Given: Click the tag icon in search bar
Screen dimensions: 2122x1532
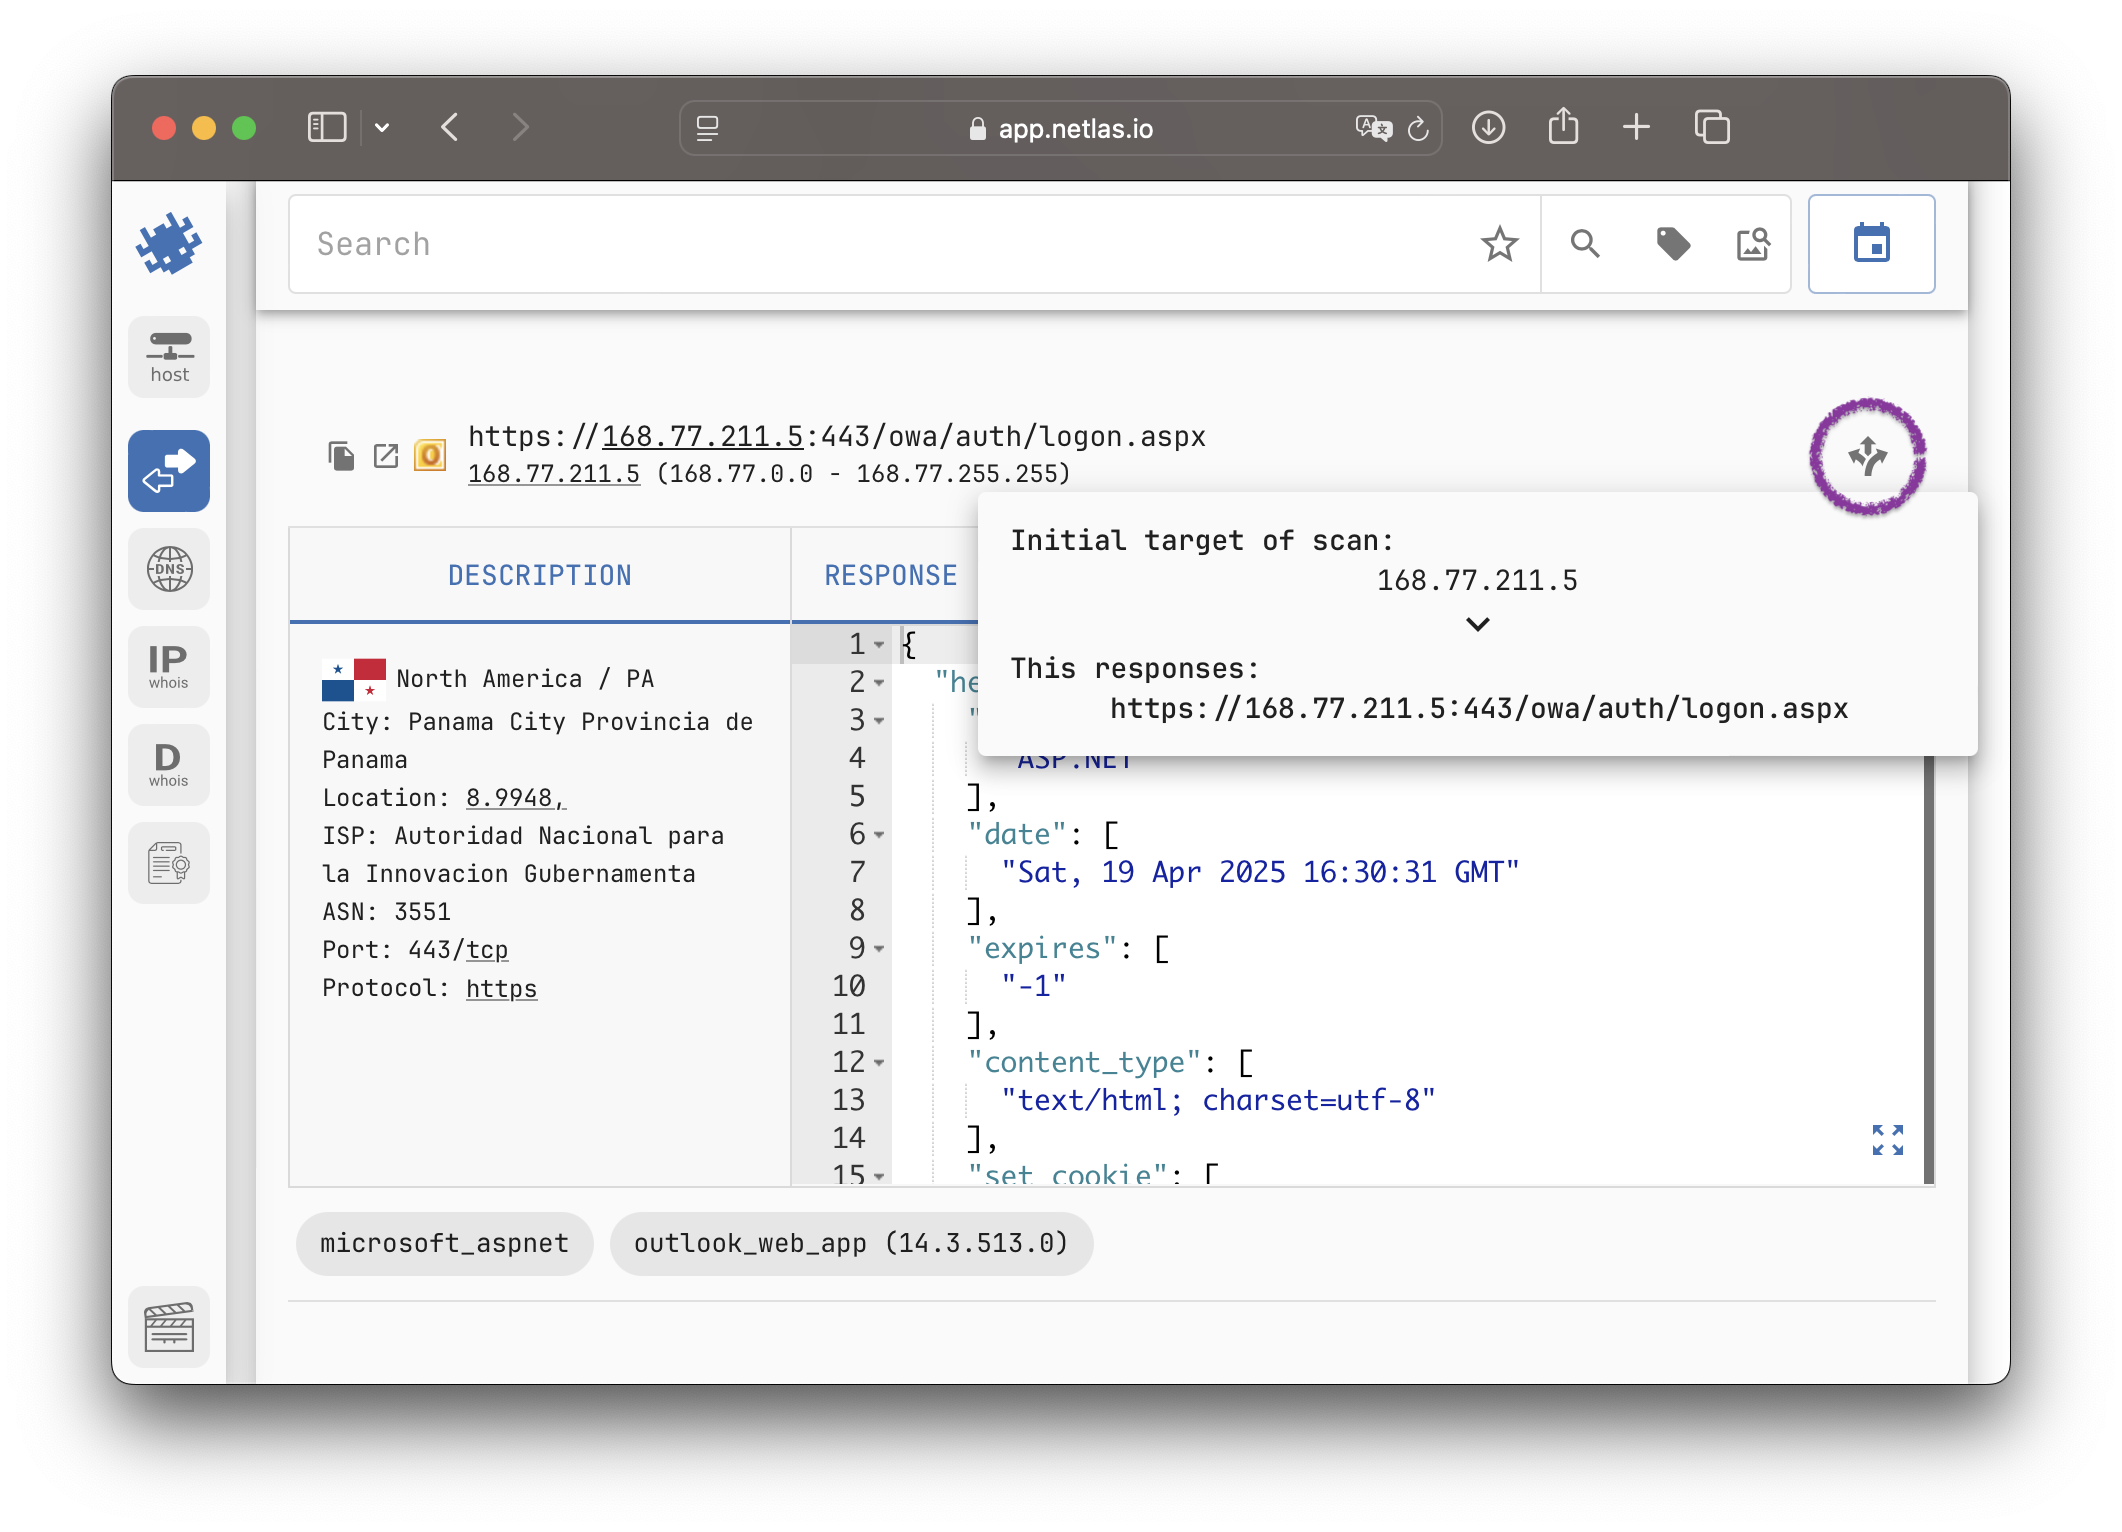Looking at the screenshot, I should (x=1673, y=244).
